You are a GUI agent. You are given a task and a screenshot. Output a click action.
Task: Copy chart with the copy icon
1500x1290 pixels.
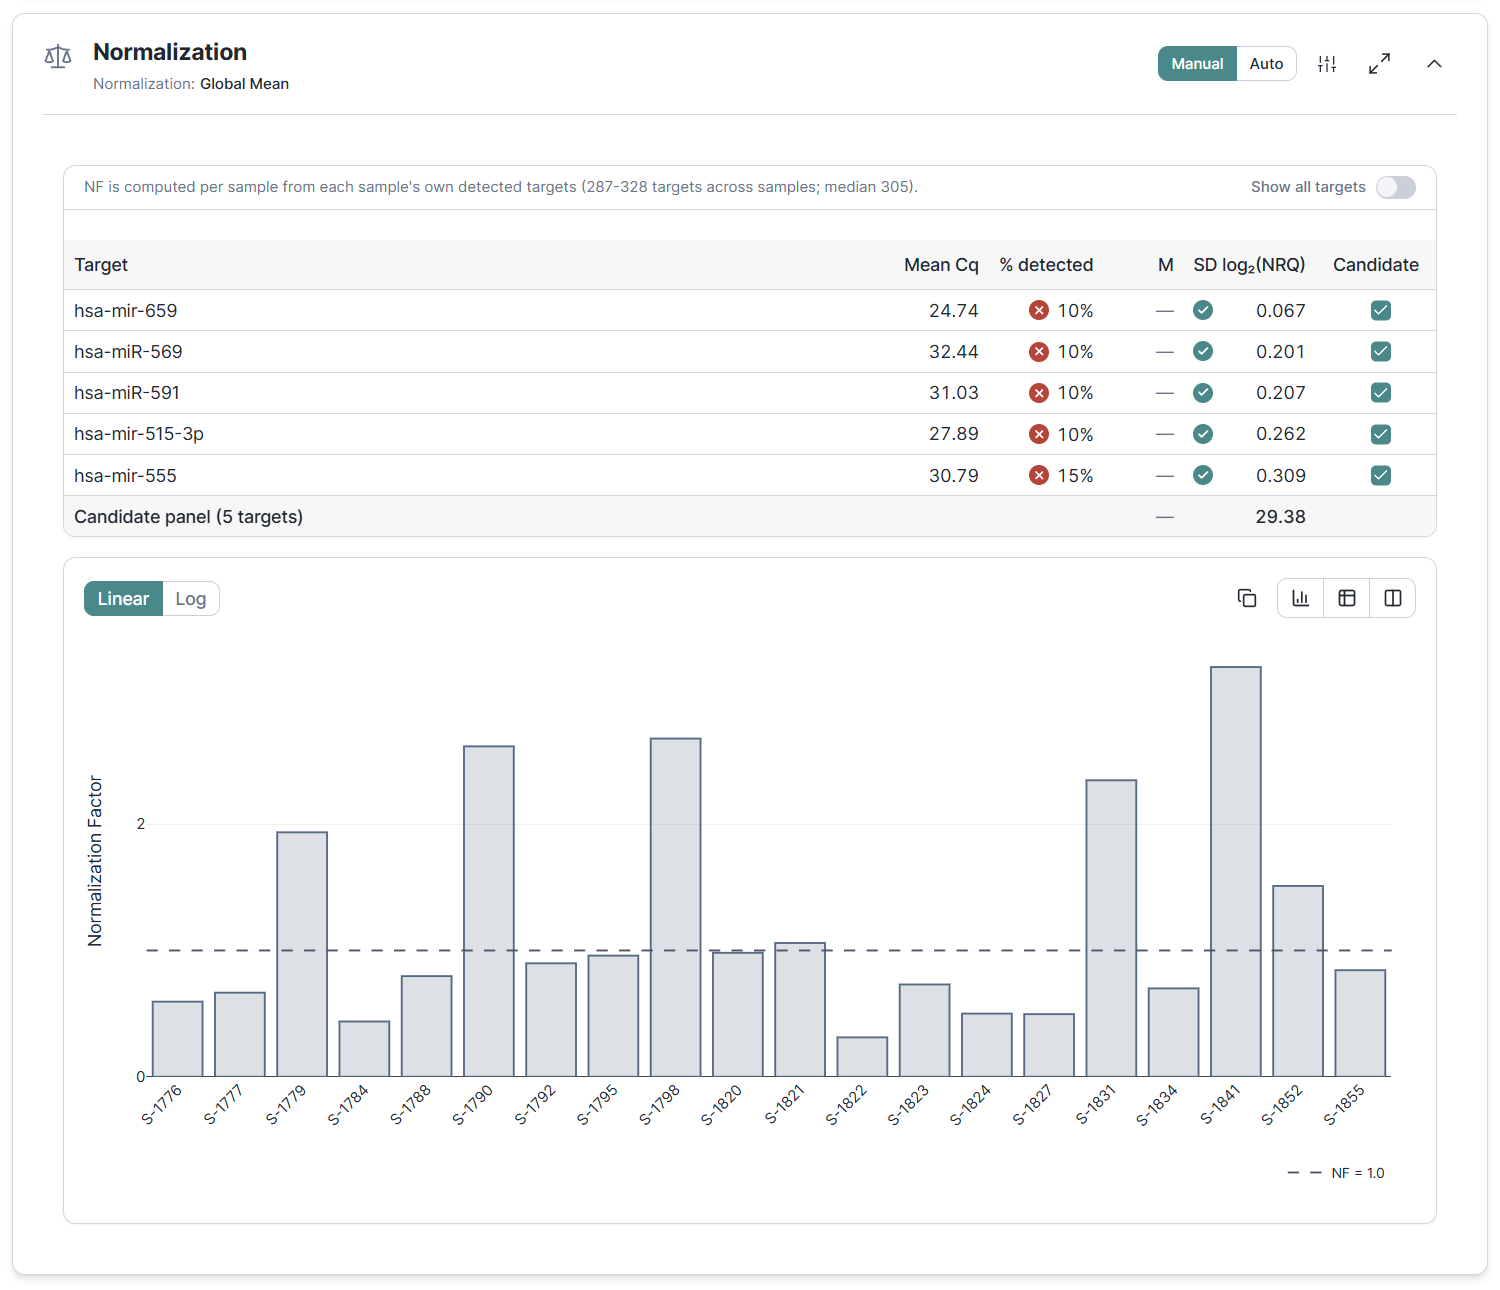click(1247, 598)
